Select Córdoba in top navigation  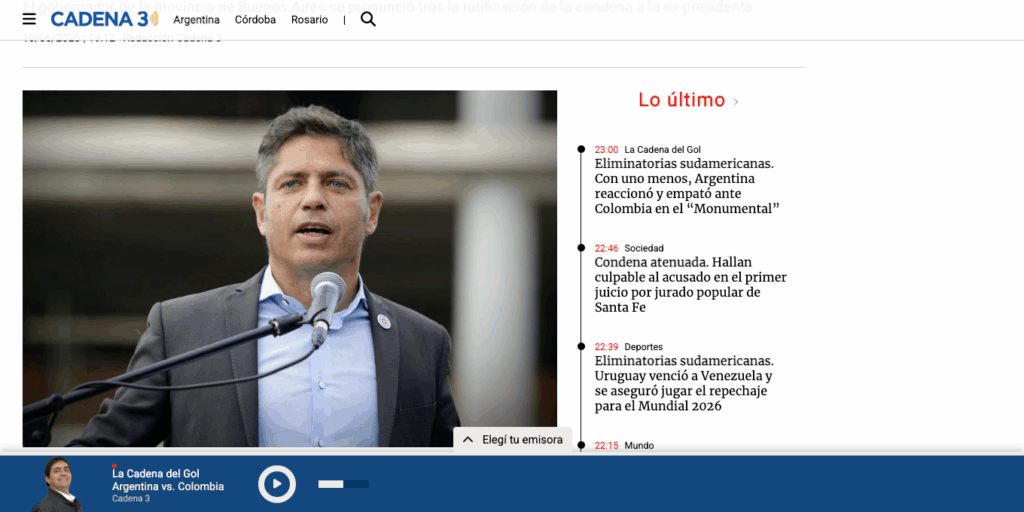pos(255,20)
